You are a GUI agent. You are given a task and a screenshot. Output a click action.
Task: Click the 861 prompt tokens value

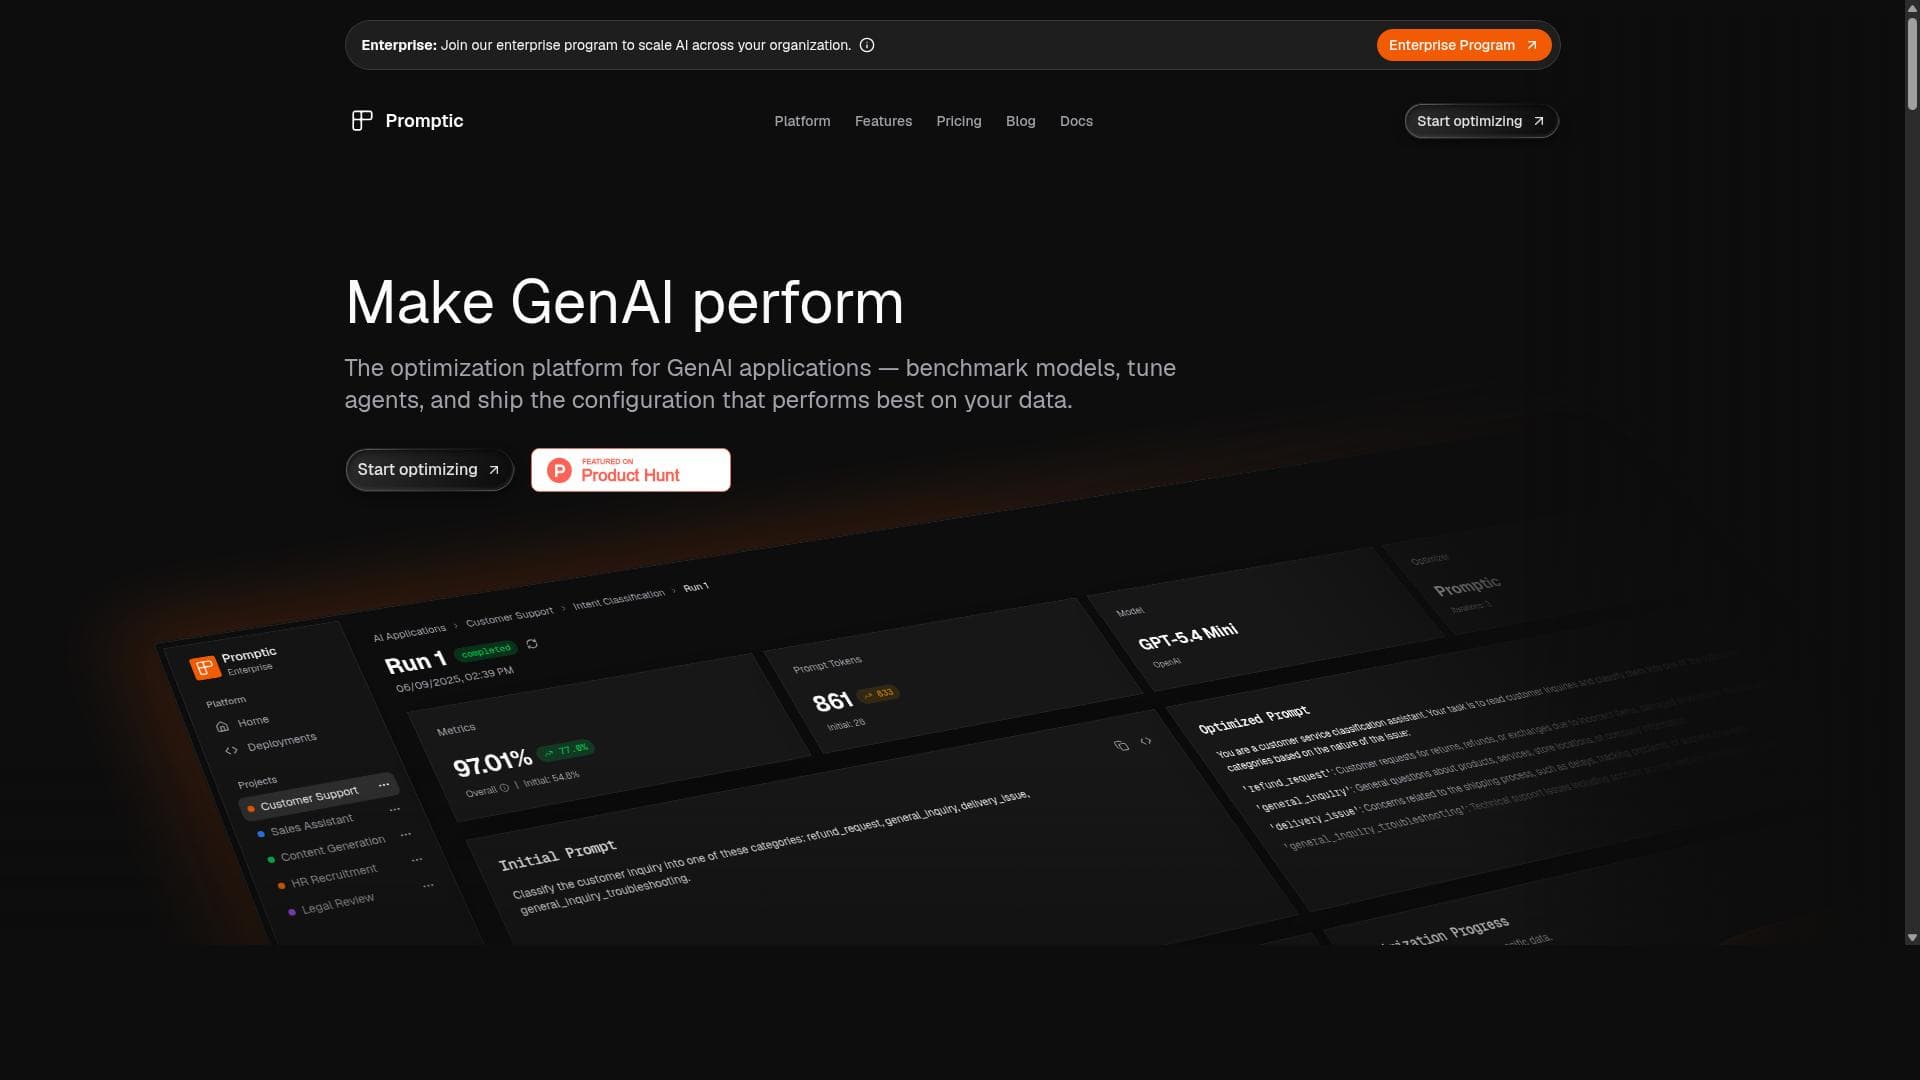832,702
